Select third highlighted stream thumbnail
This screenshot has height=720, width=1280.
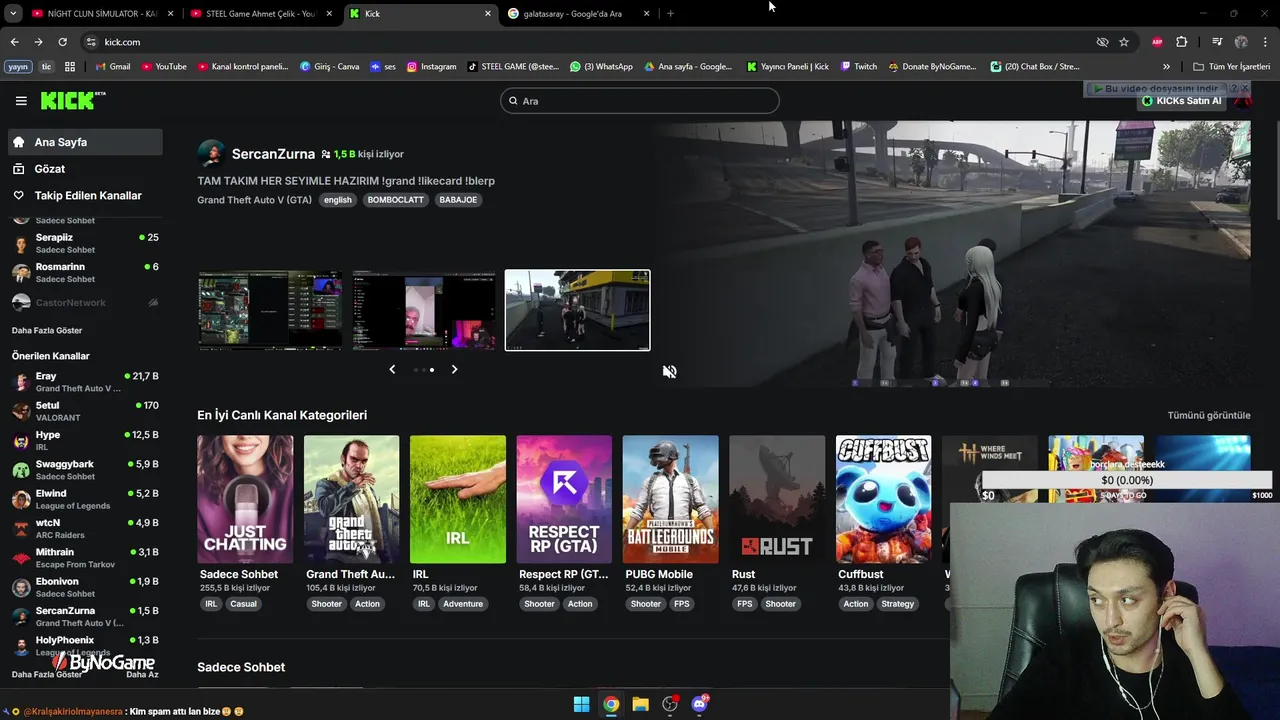577,310
